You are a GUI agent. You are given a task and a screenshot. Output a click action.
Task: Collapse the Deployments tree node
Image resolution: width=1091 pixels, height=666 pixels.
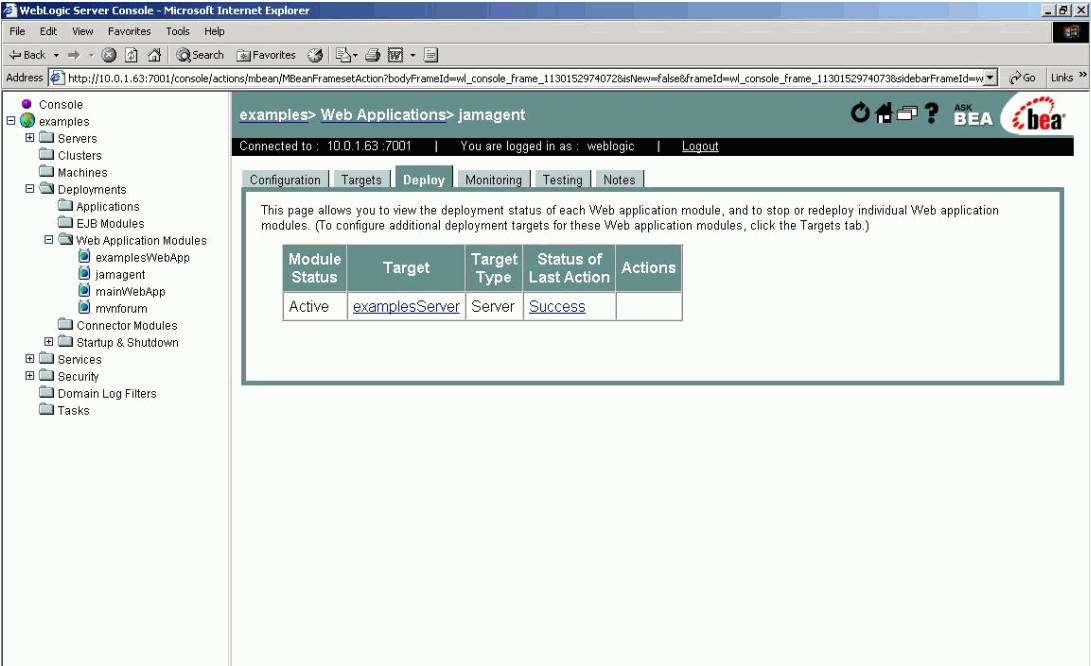point(30,189)
